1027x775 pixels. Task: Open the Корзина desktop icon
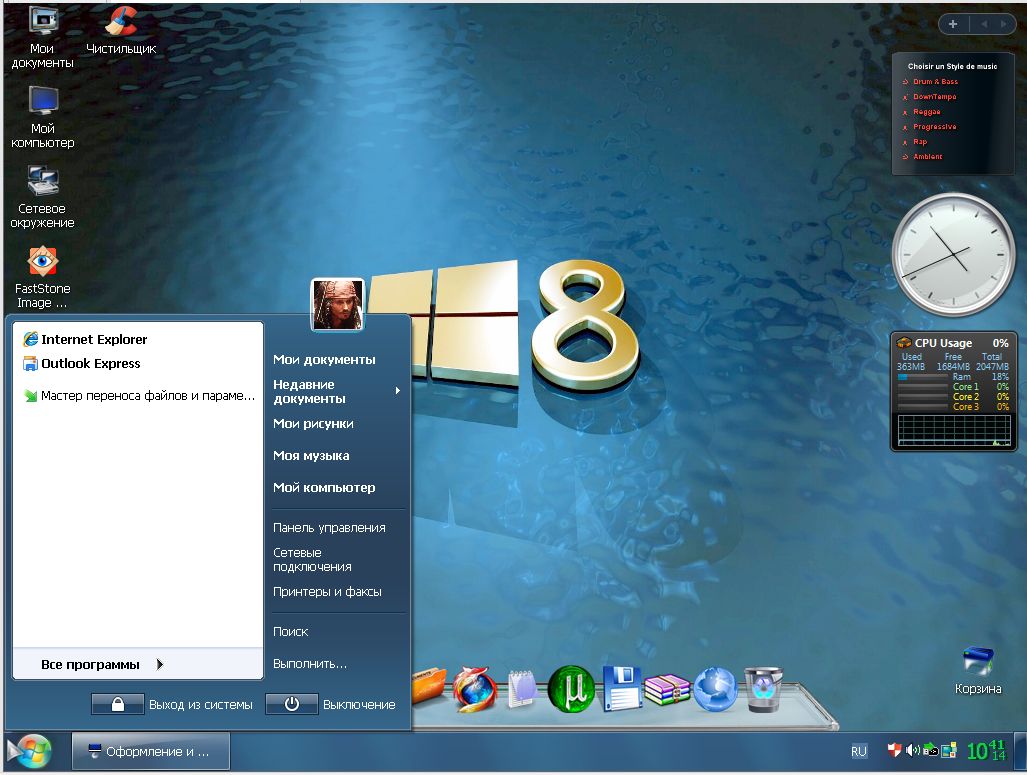tap(978, 670)
